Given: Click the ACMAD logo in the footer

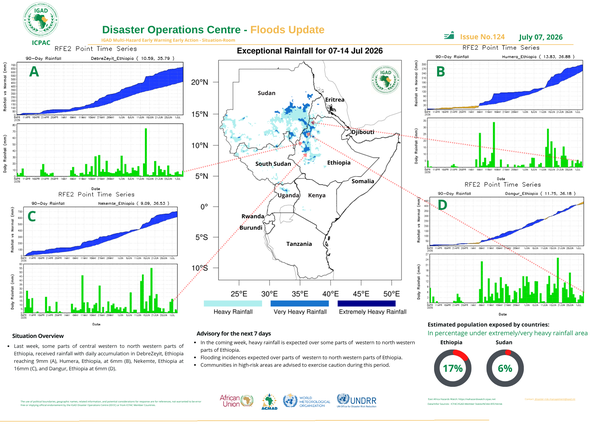Looking at the screenshot, I should (269, 402).
